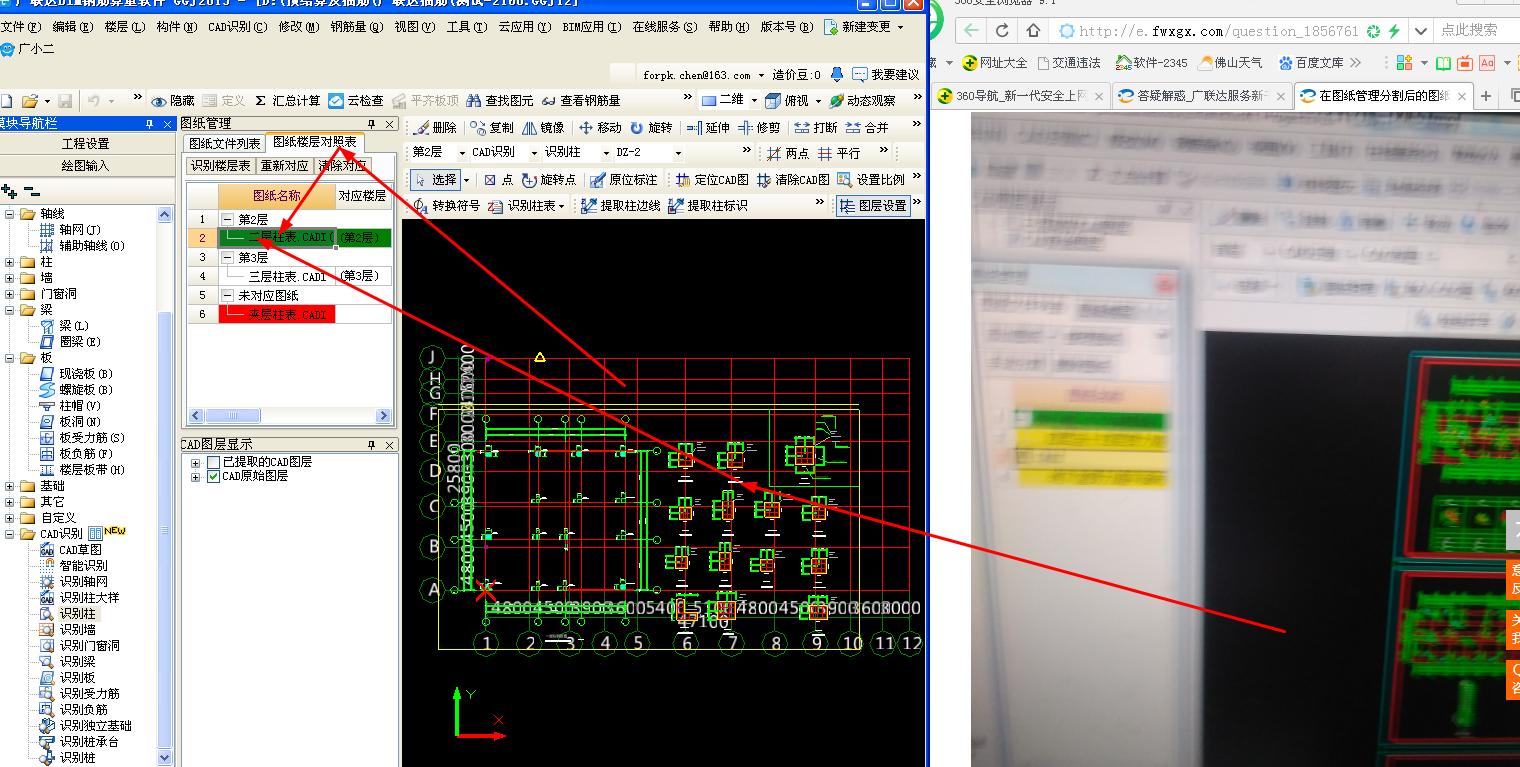Select 现浇板(B) in navigation tree
The height and width of the screenshot is (767, 1520).
tap(76, 374)
